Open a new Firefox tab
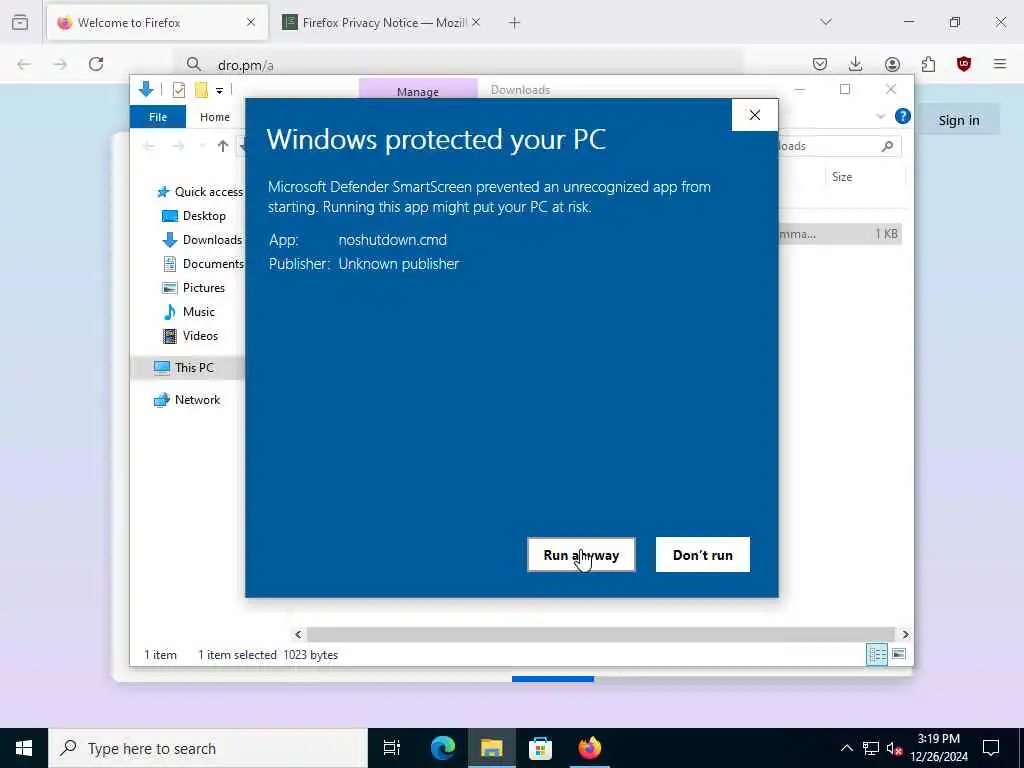This screenshot has height=768, width=1024. 515,23
